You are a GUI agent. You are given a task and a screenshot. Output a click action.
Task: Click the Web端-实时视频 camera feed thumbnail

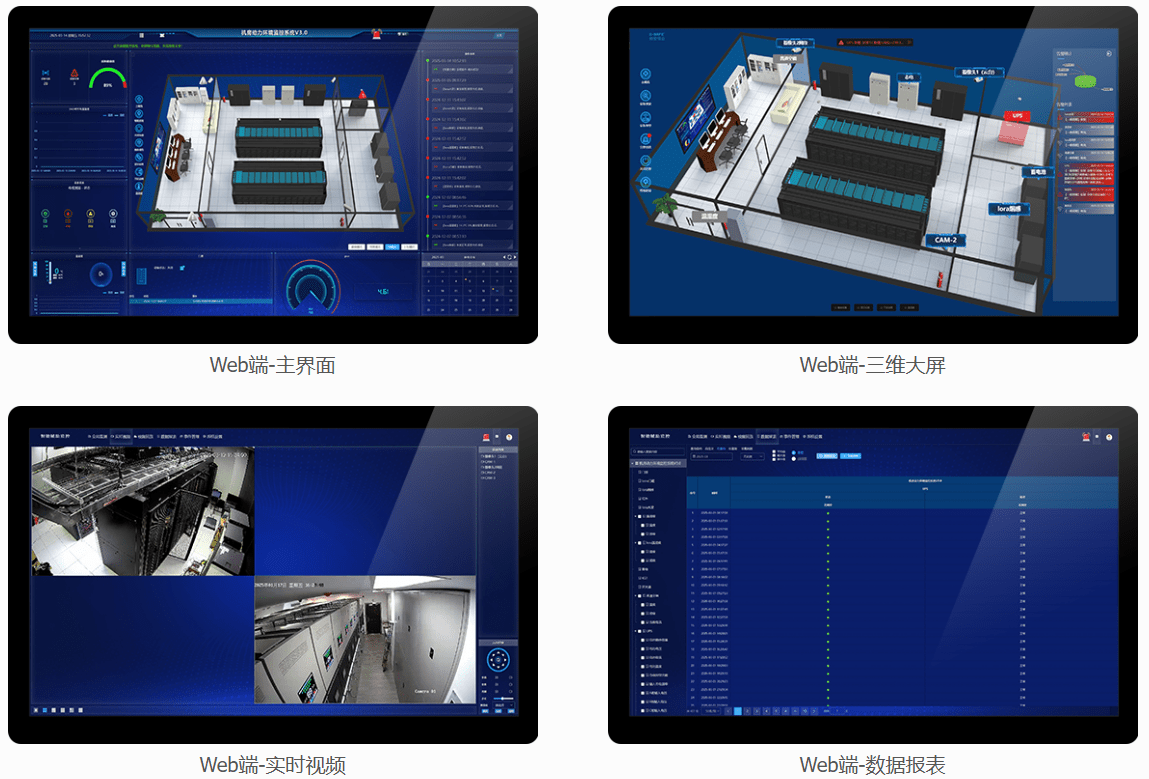[142, 511]
